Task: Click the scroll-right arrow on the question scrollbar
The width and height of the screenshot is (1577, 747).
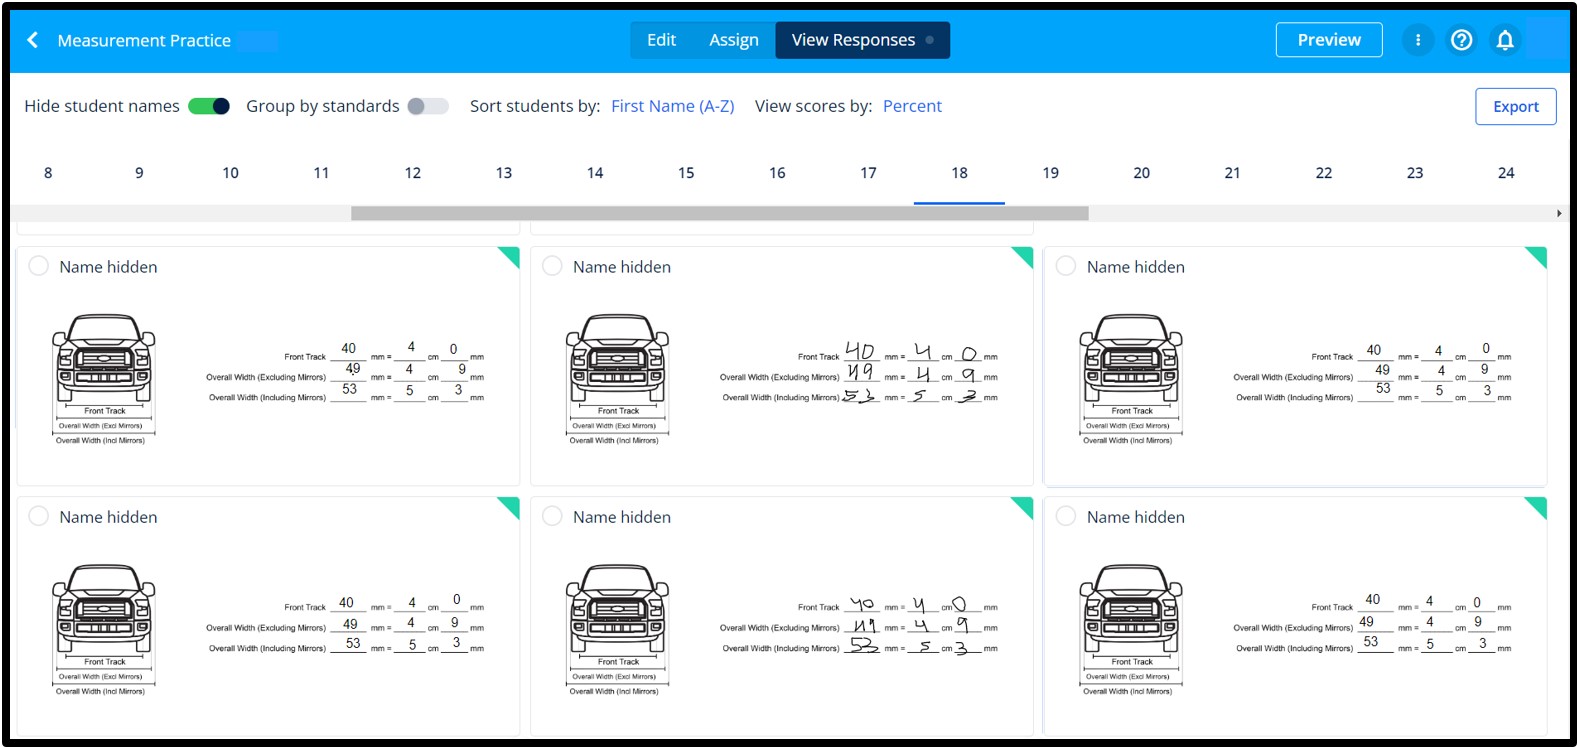Action: [1558, 213]
